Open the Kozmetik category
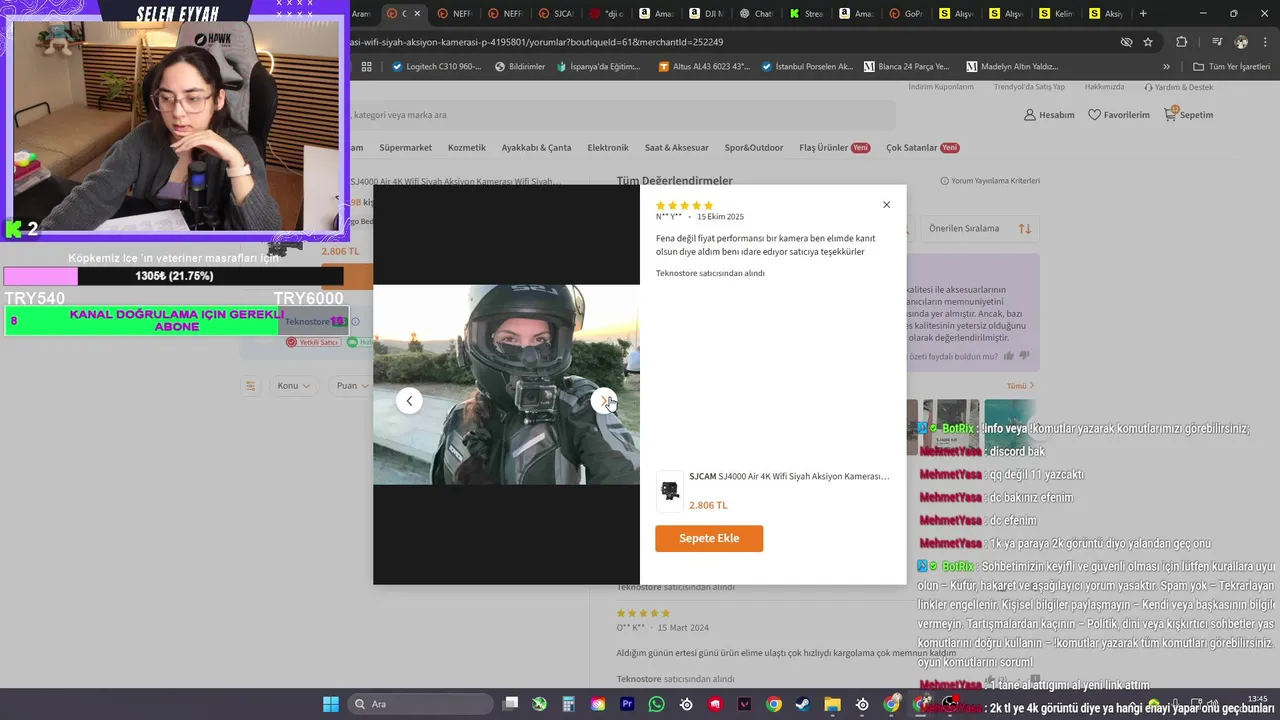The width and height of the screenshot is (1280, 720). coord(467,148)
